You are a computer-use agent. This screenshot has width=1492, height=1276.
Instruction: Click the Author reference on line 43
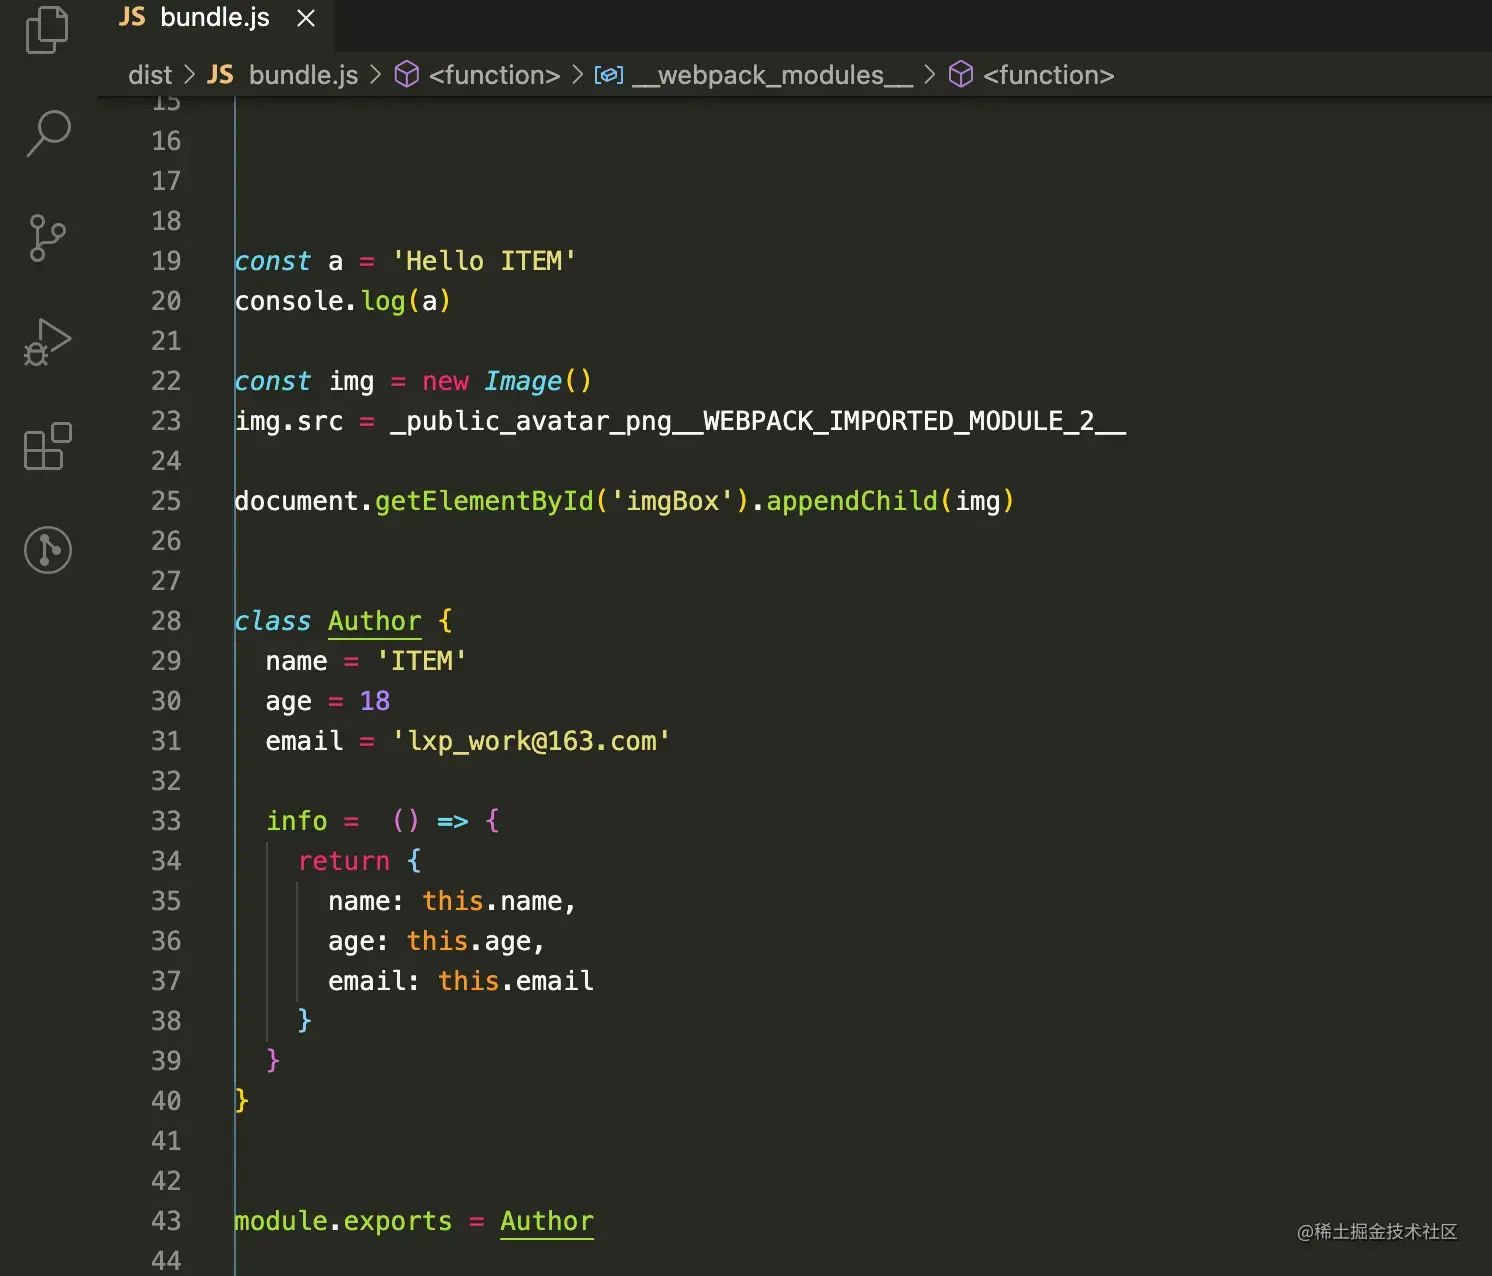click(x=547, y=1221)
